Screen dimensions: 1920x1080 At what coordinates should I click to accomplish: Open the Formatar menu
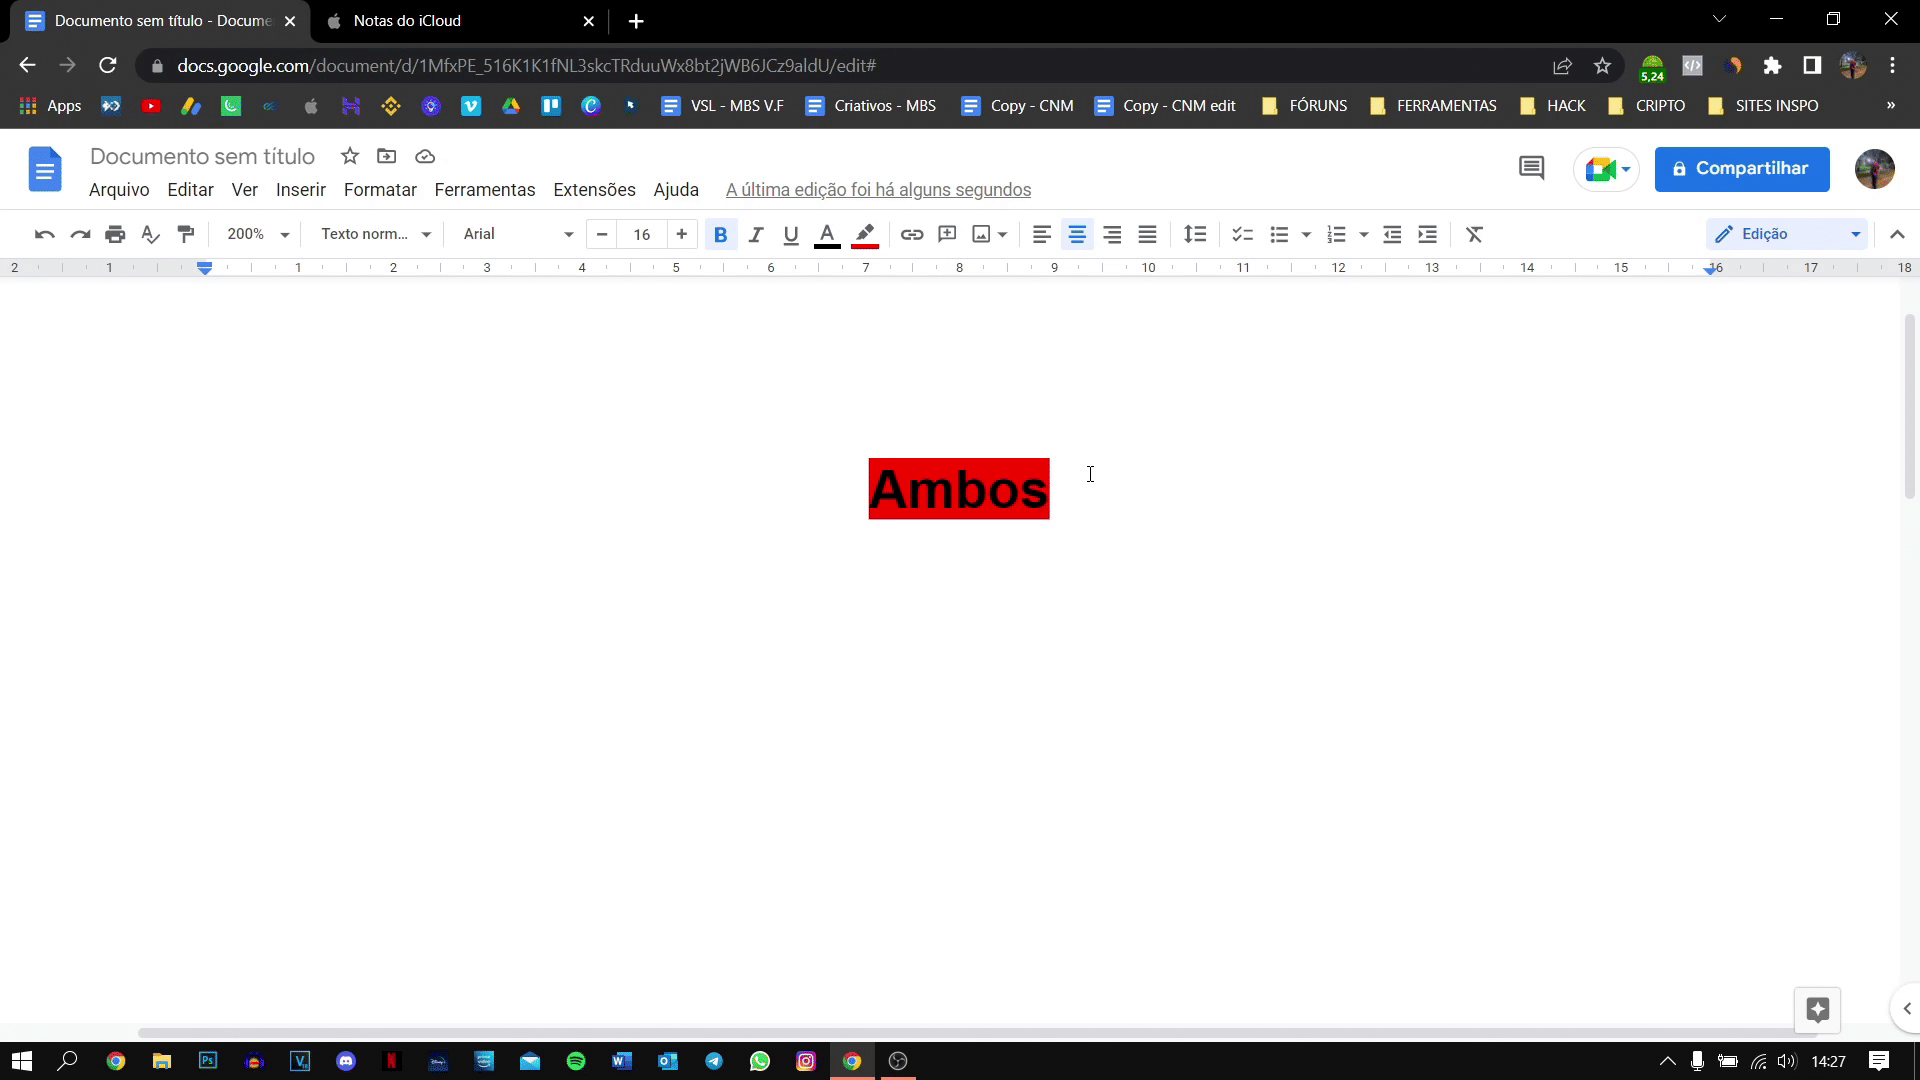380,190
